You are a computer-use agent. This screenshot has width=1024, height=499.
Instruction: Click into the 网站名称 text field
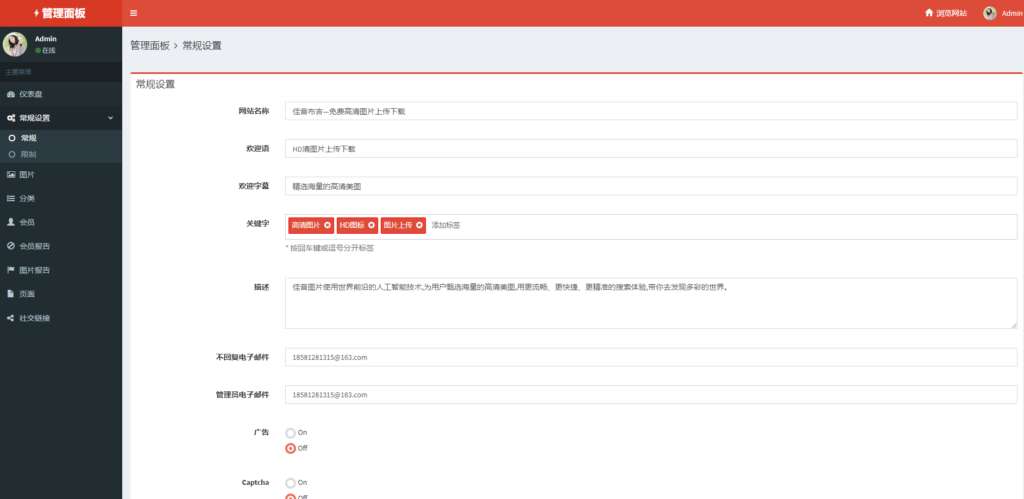click(651, 111)
